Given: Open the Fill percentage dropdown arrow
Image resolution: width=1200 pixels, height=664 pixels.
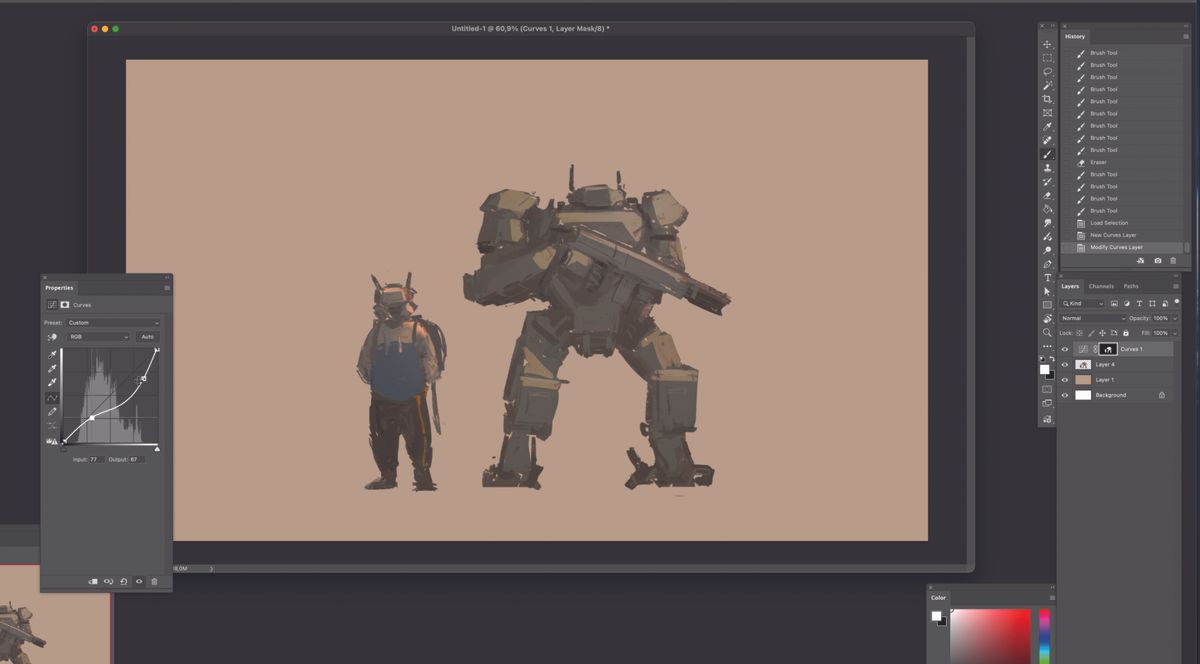Looking at the screenshot, I should [x=1174, y=333].
